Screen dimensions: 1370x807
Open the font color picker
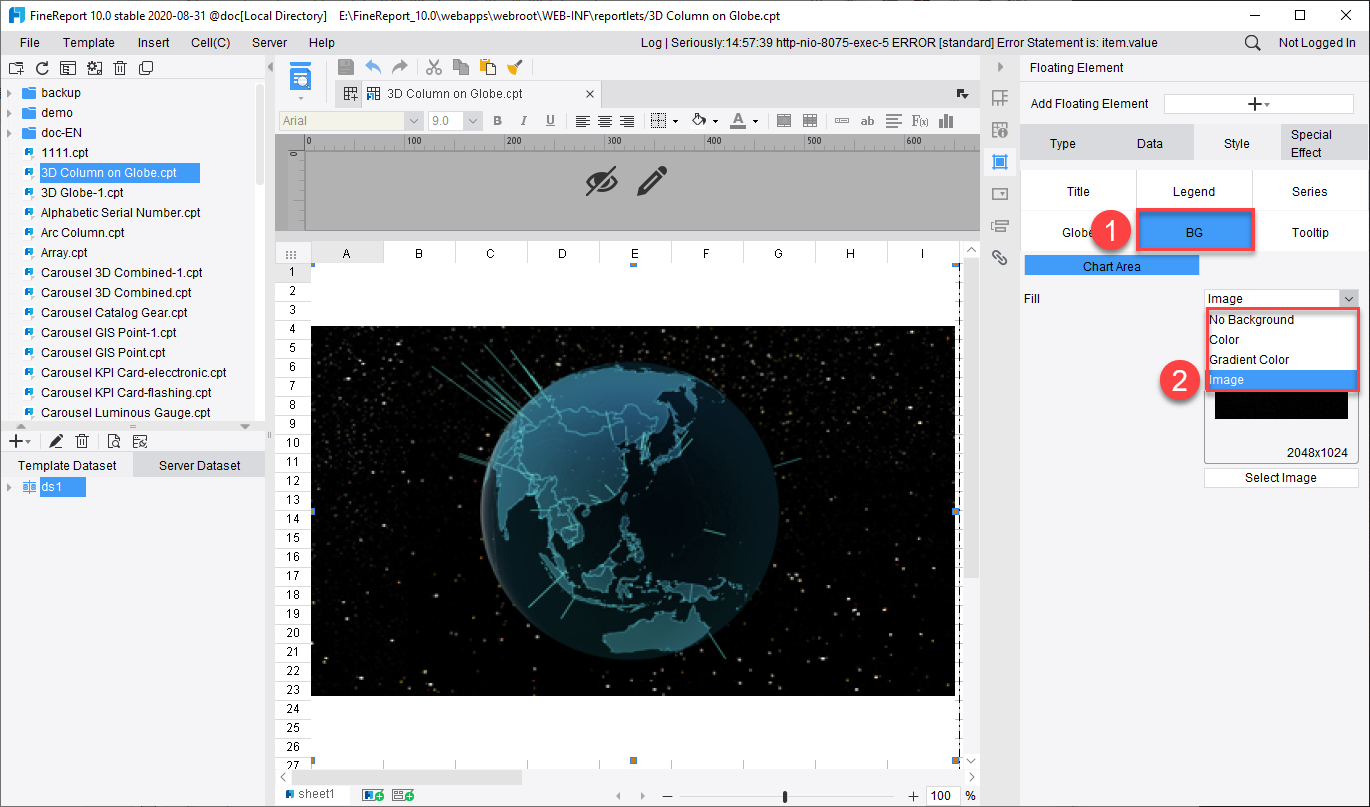pyautogui.click(x=738, y=121)
